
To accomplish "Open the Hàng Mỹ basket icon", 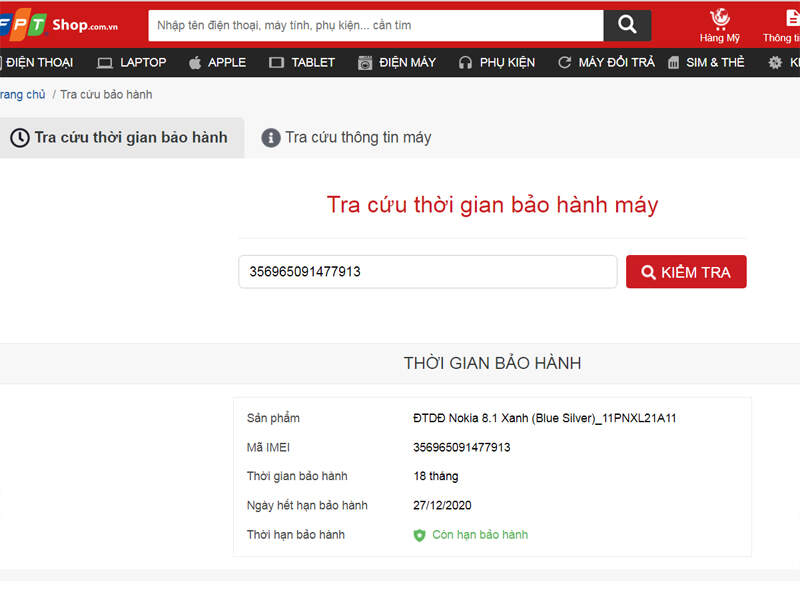I will [x=719, y=19].
